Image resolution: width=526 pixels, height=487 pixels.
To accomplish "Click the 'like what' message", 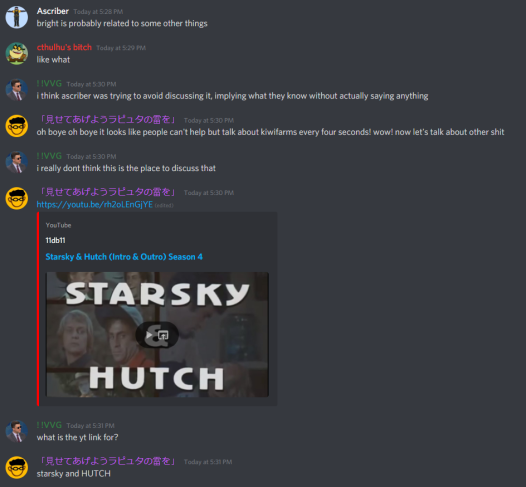I will tap(53, 60).
